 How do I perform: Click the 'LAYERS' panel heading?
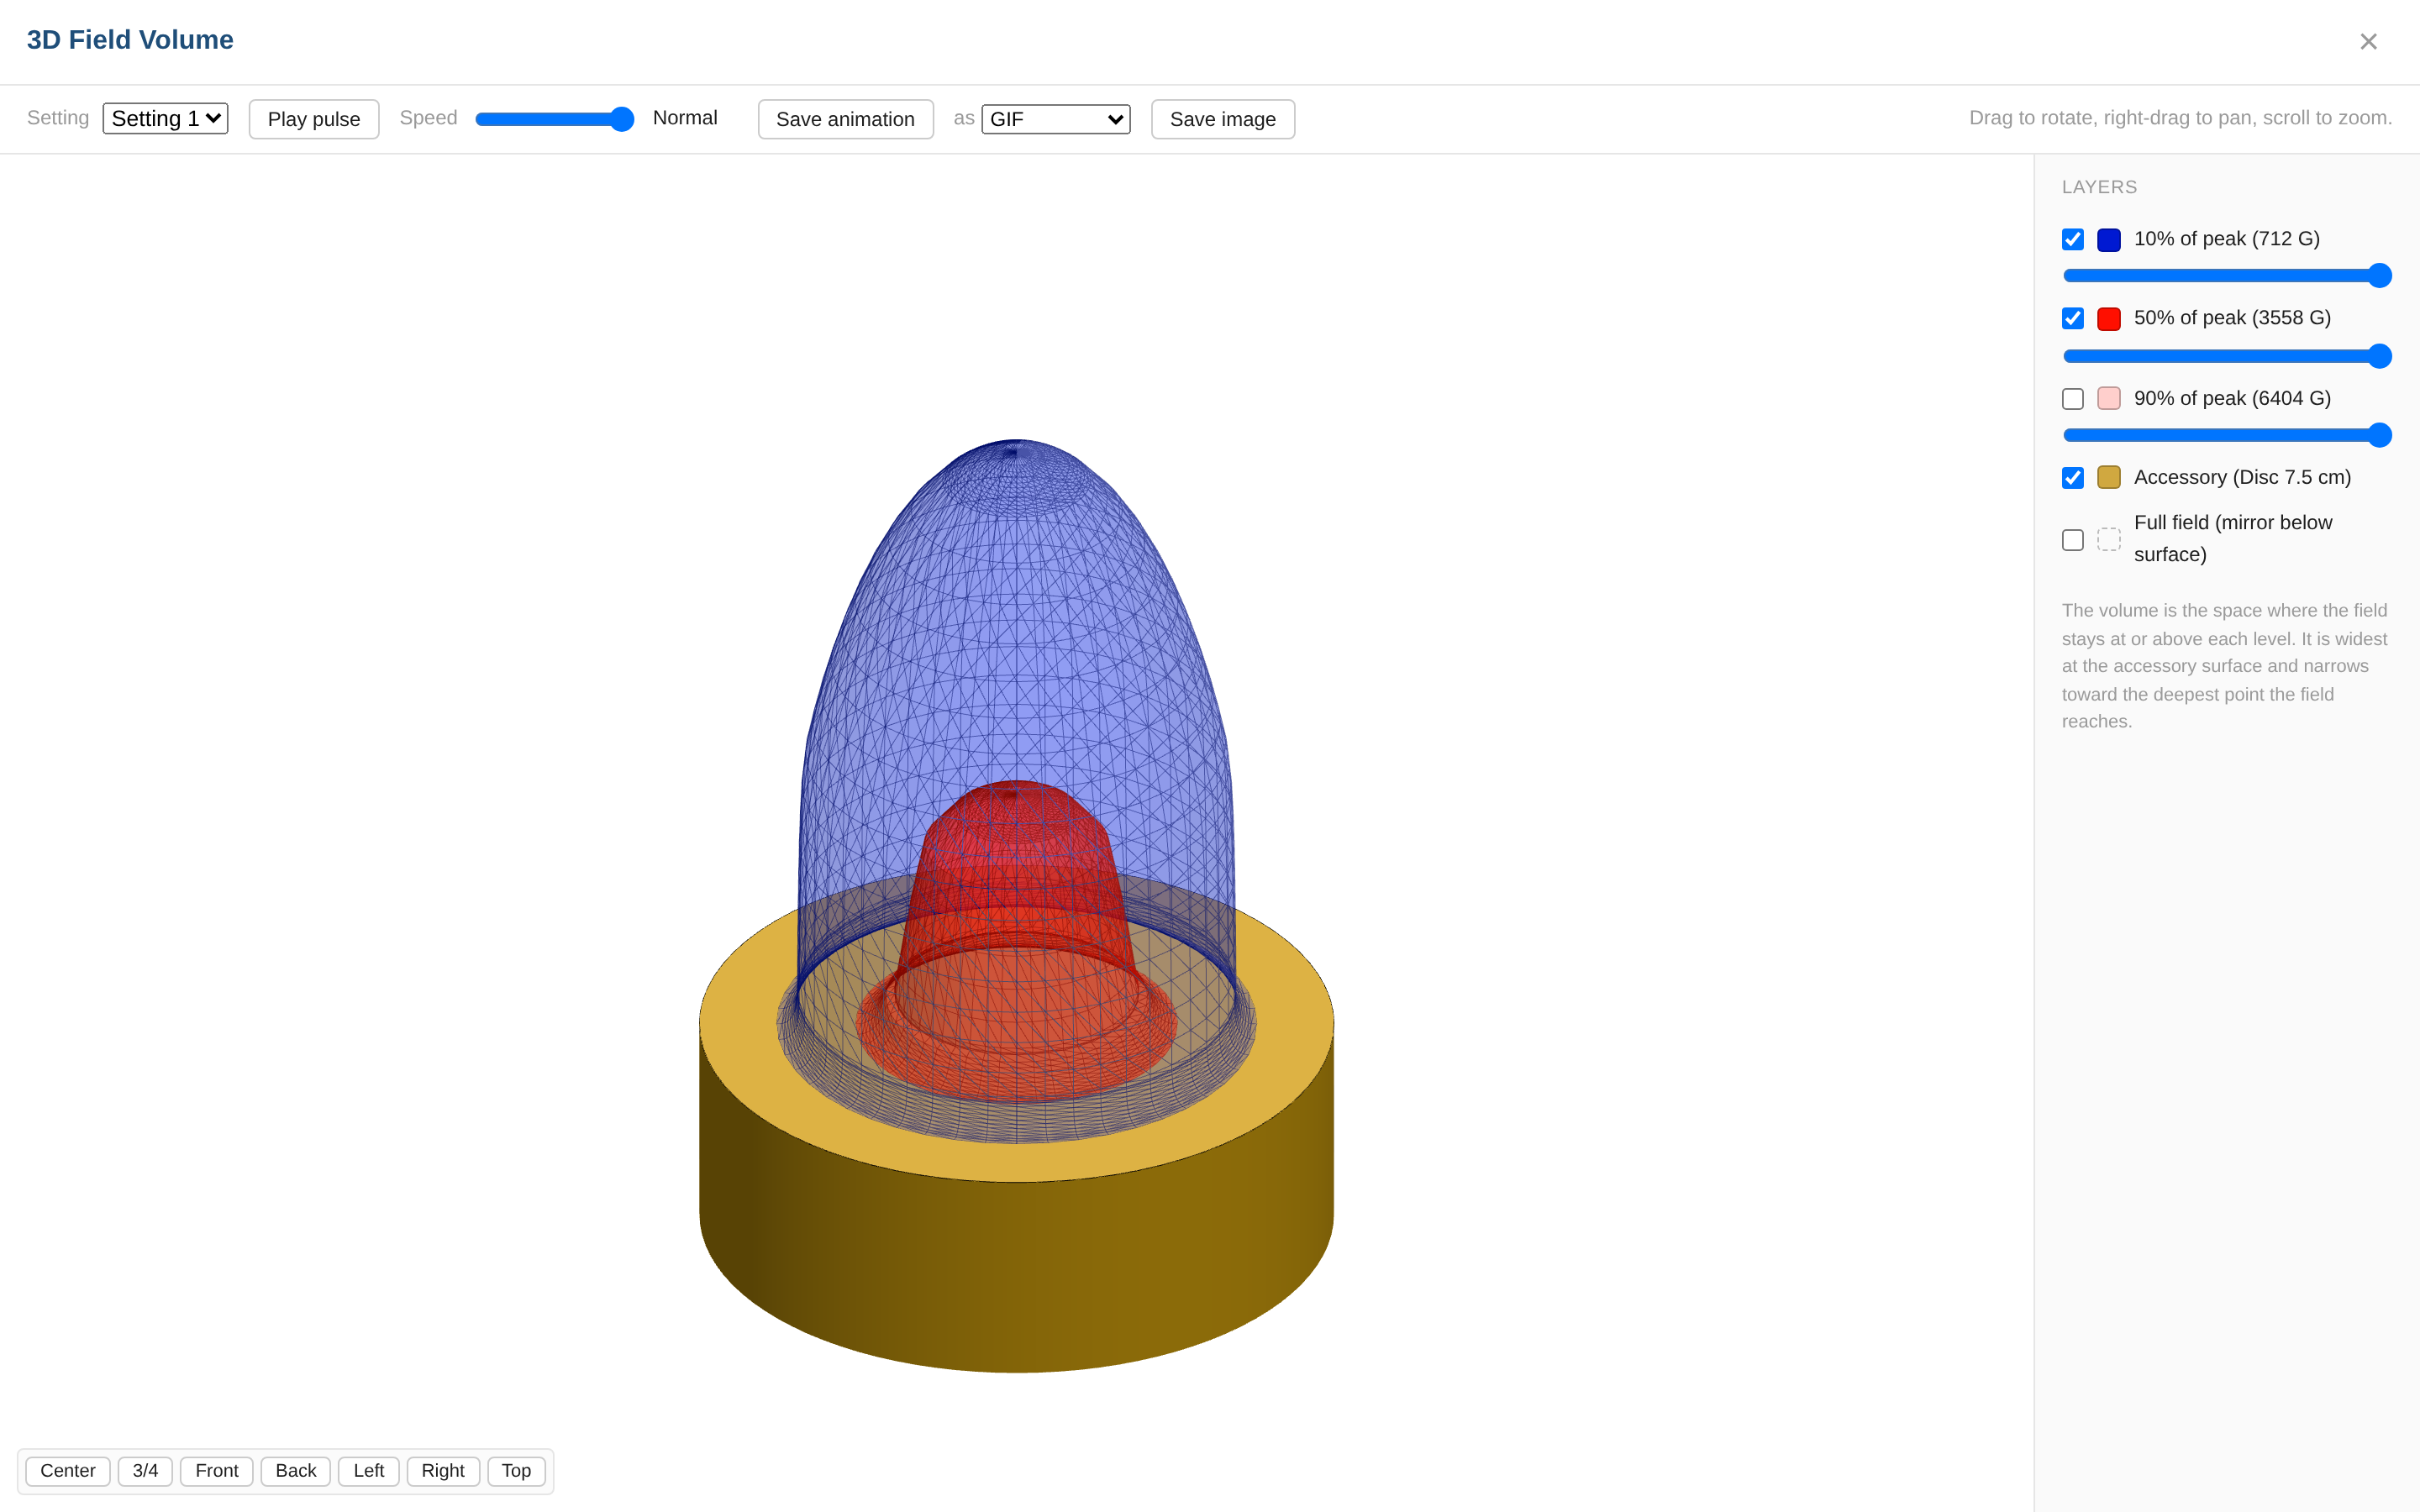click(2099, 187)
